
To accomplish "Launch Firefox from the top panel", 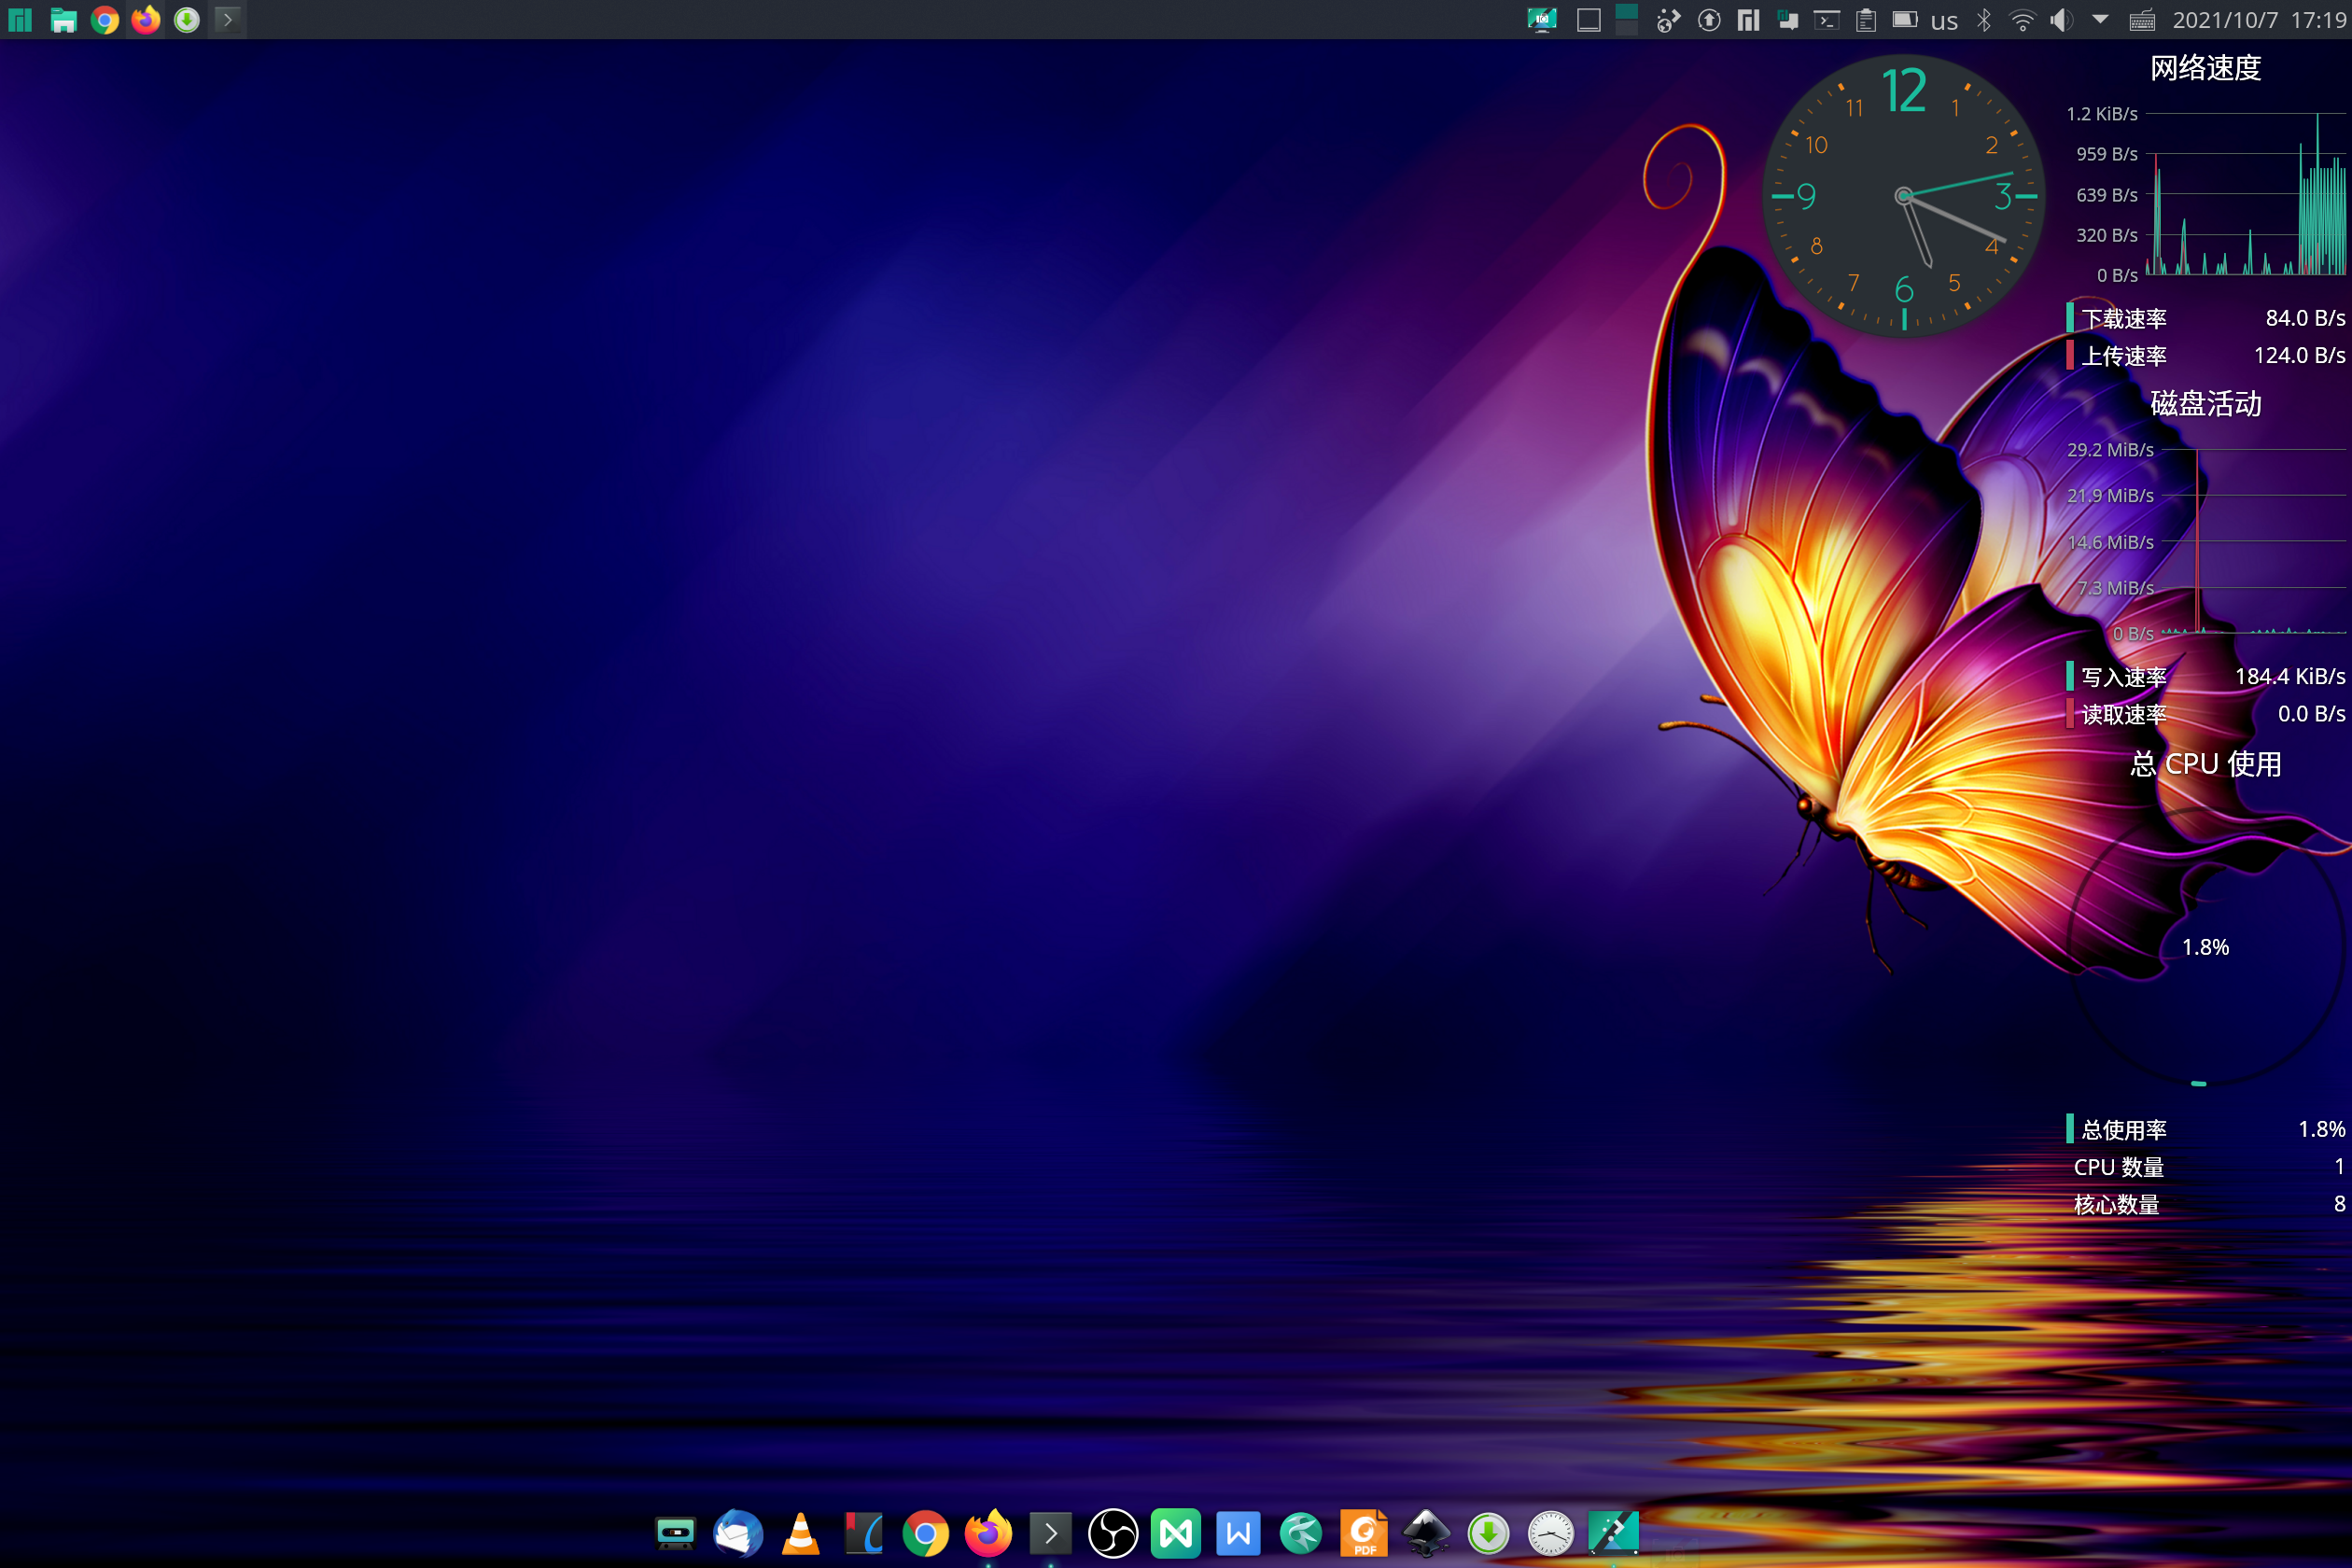I will click(x=146, y=20).
